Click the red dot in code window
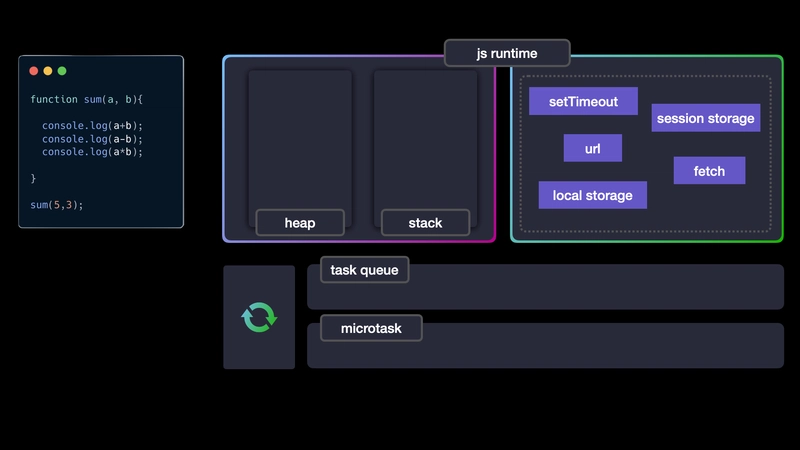 pyautogui.click(x=34, y=71)
